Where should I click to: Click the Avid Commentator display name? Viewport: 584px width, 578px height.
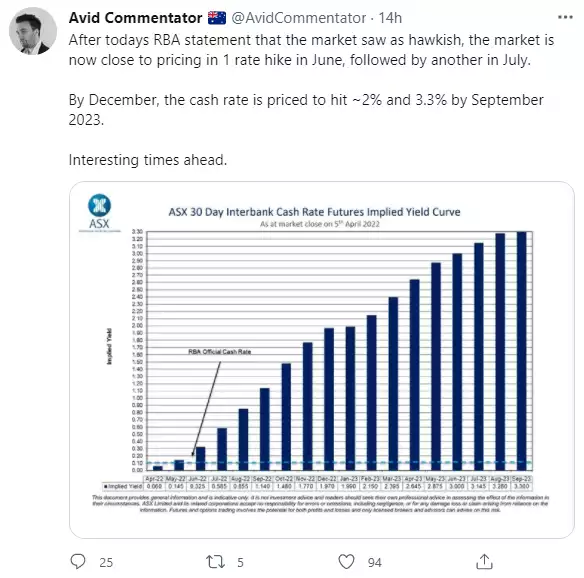click(x=136, y=18)
